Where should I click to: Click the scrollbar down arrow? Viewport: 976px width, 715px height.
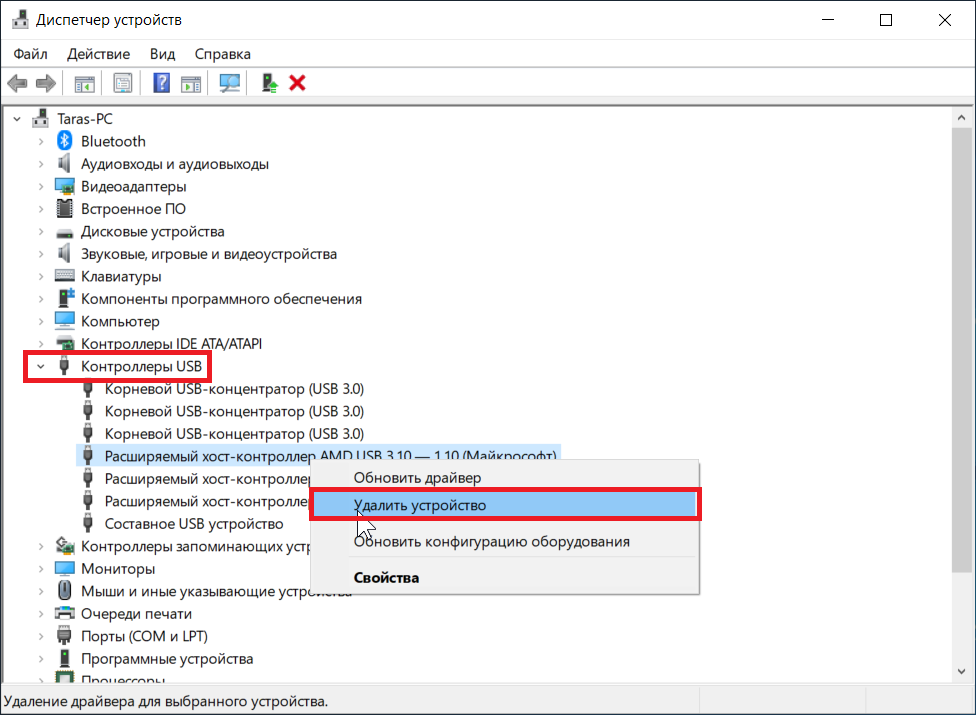(x=962, y=671)
